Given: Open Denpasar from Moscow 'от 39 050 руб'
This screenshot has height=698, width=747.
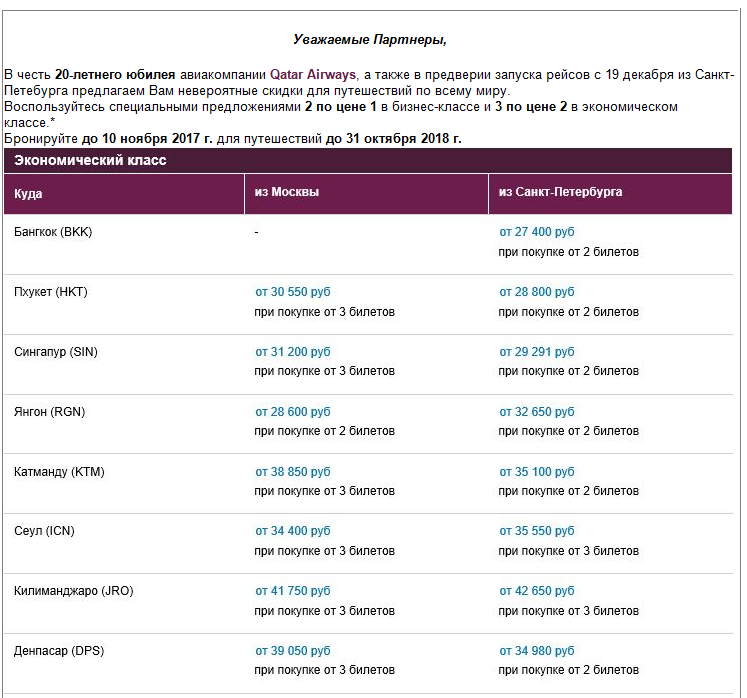Looking at the screenshot, I should click(293, 651).
